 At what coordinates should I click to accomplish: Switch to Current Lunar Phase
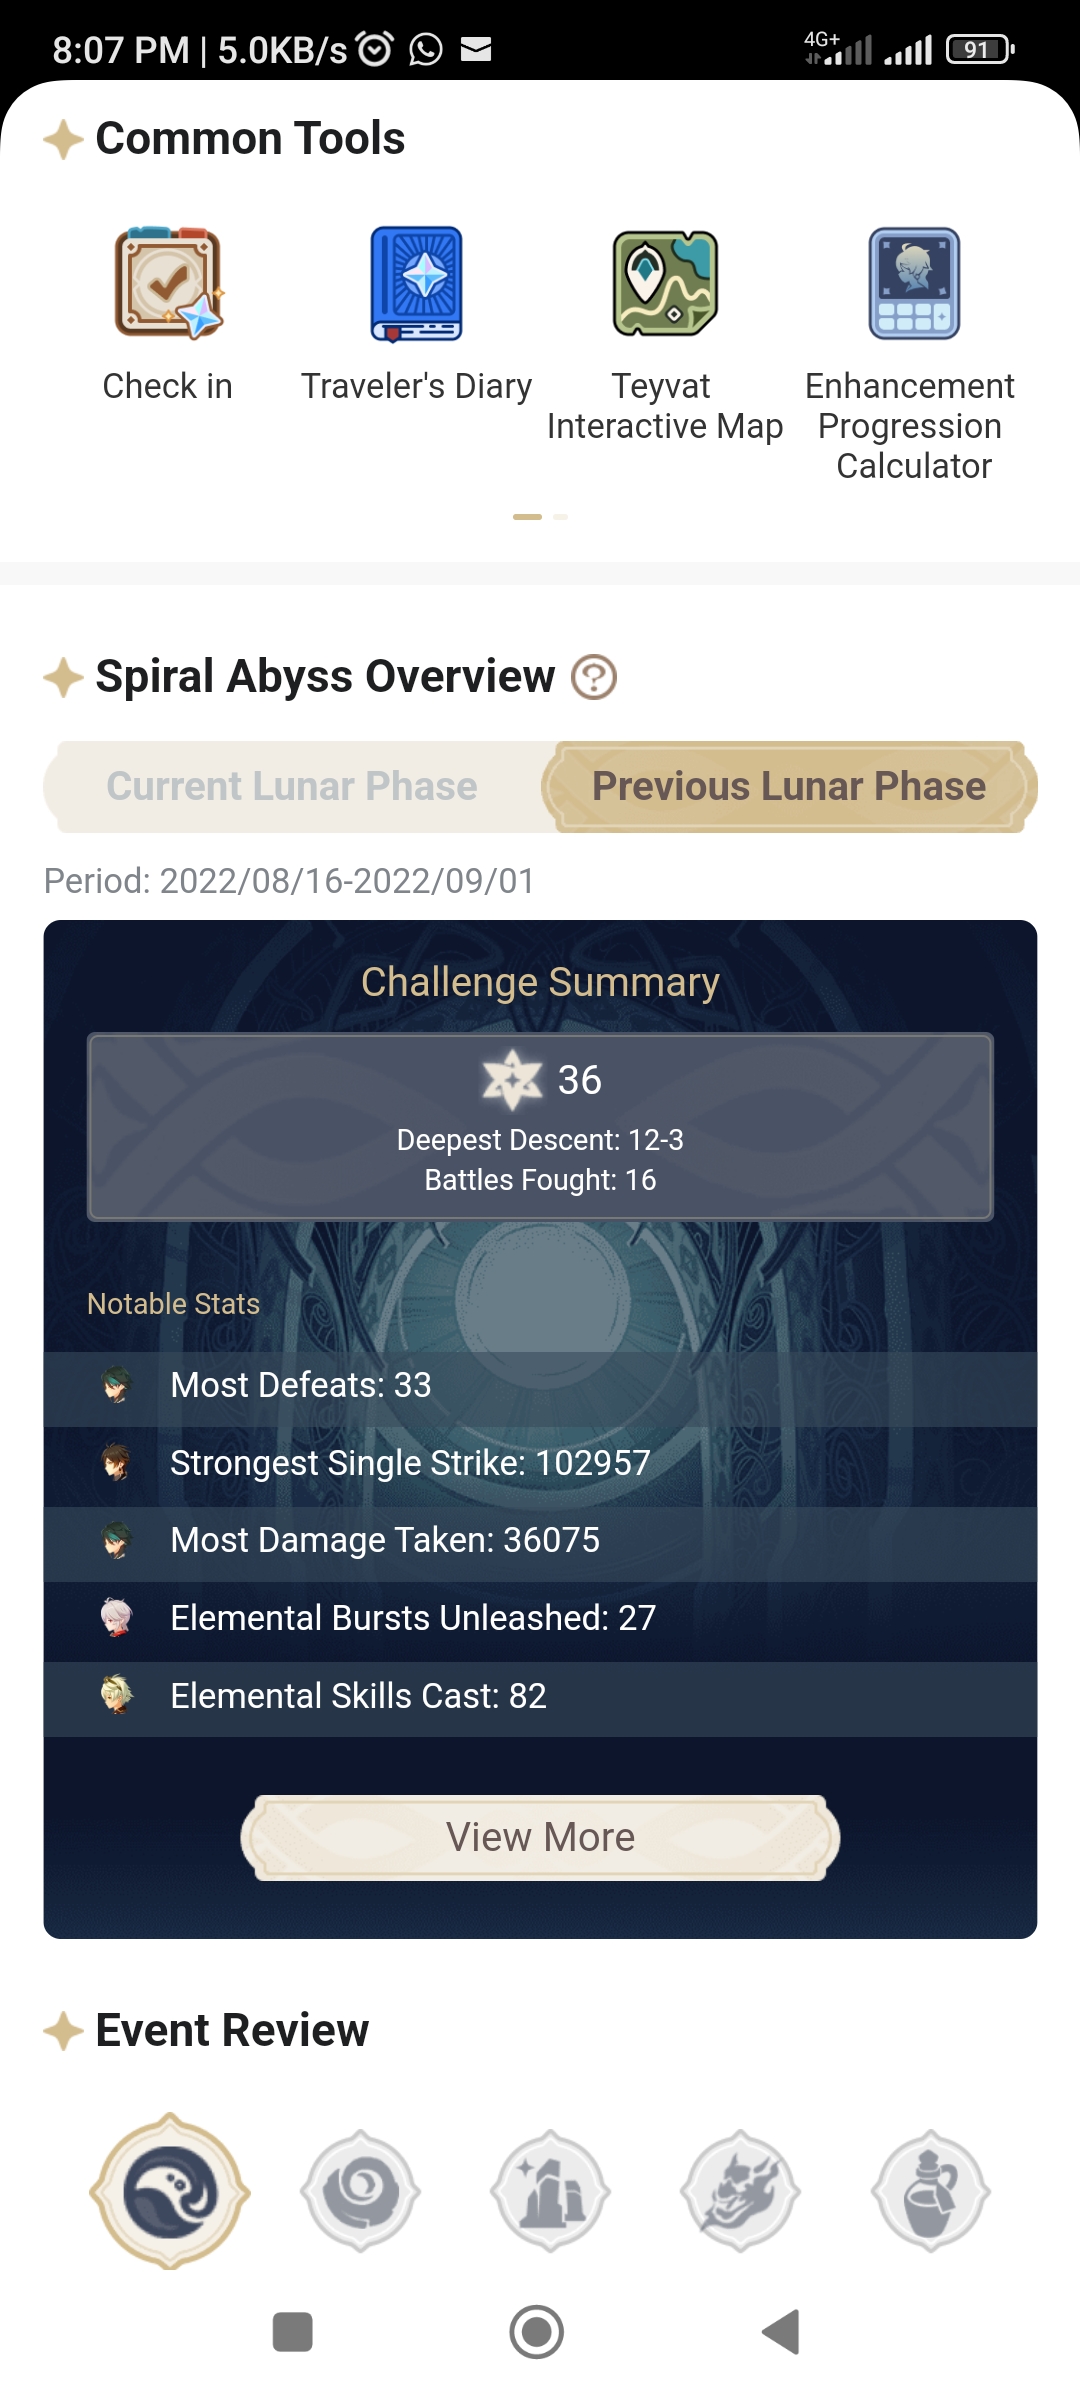pos(291,786)
